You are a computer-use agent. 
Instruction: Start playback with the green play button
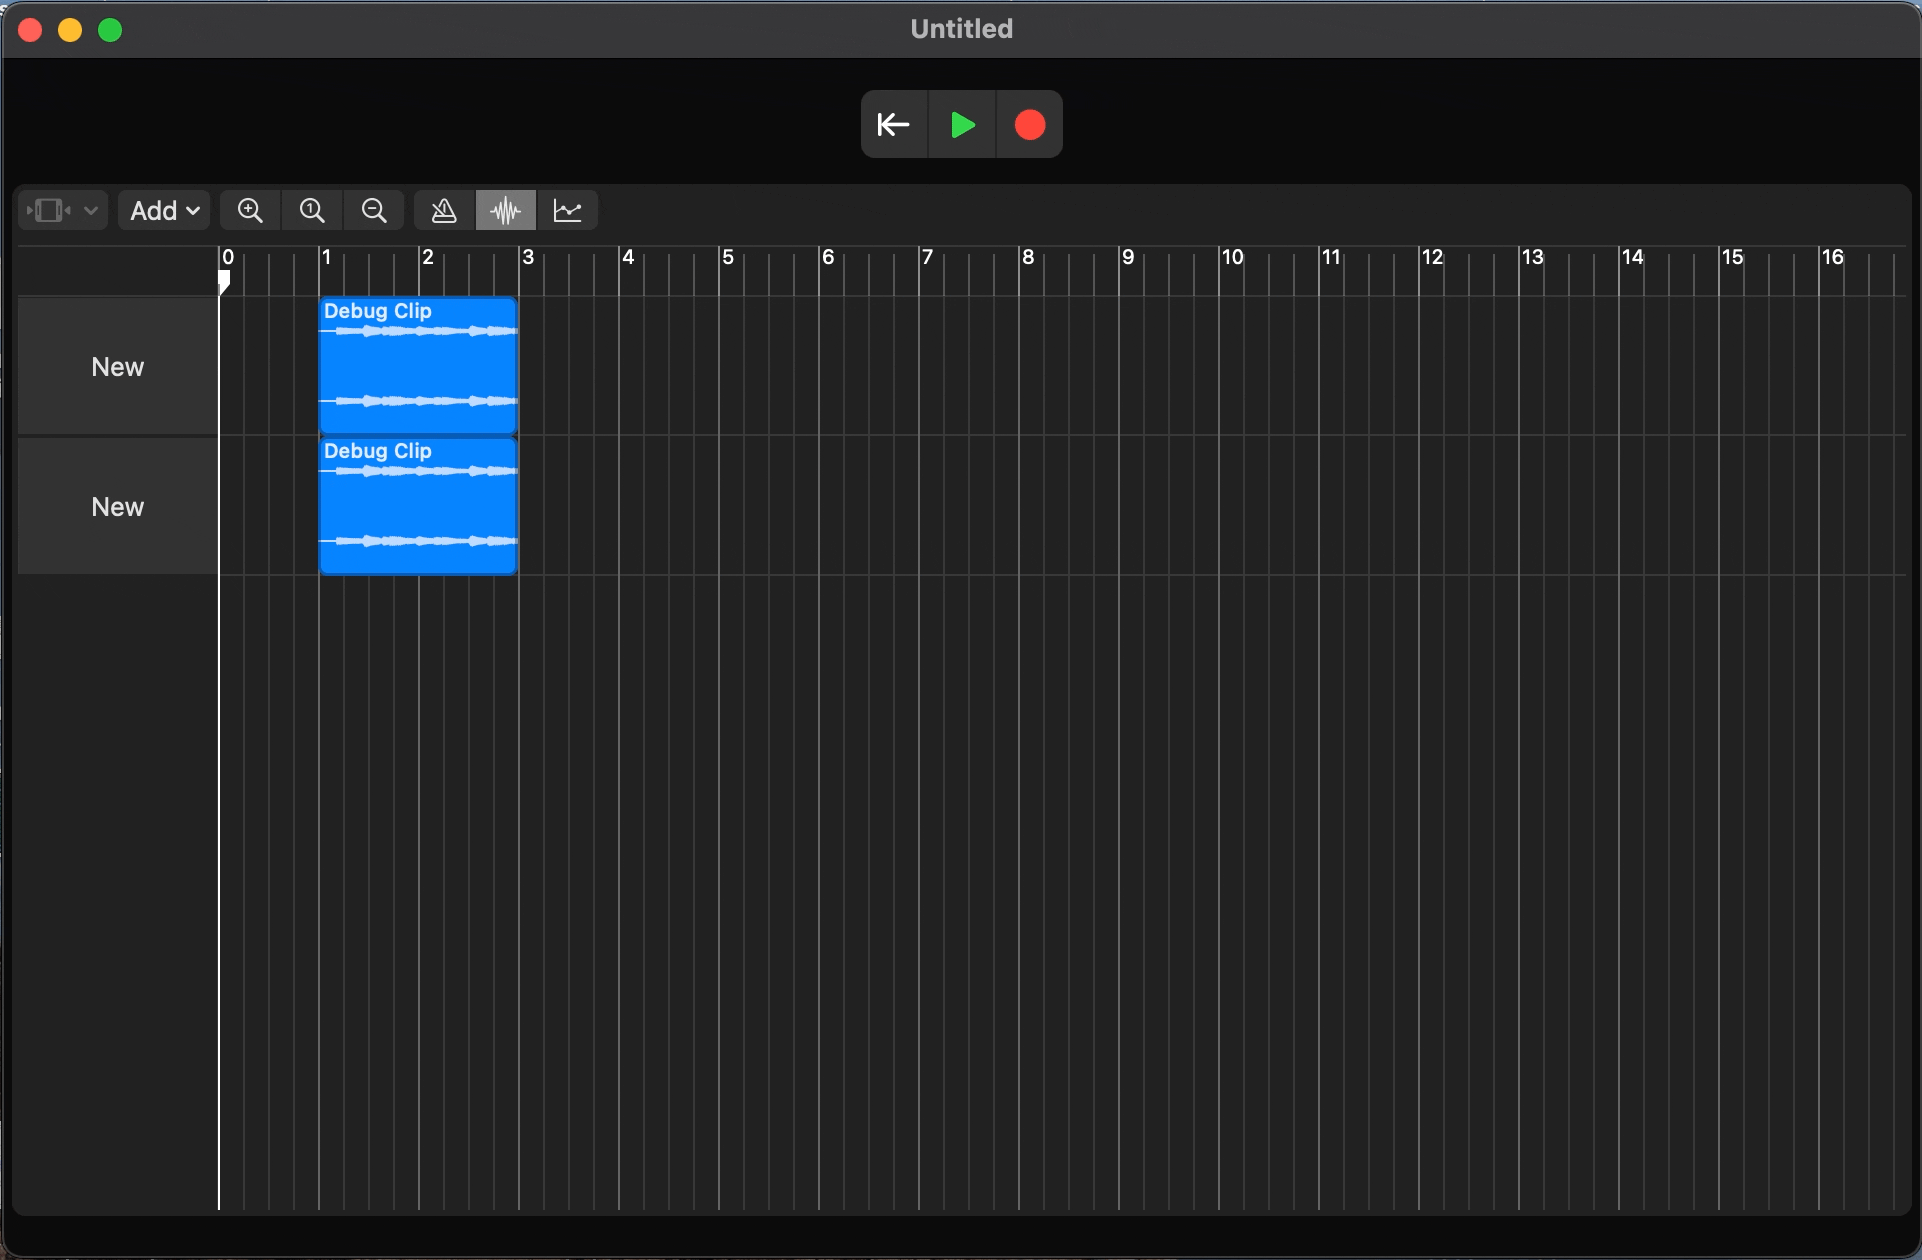(x=962, y=125)
